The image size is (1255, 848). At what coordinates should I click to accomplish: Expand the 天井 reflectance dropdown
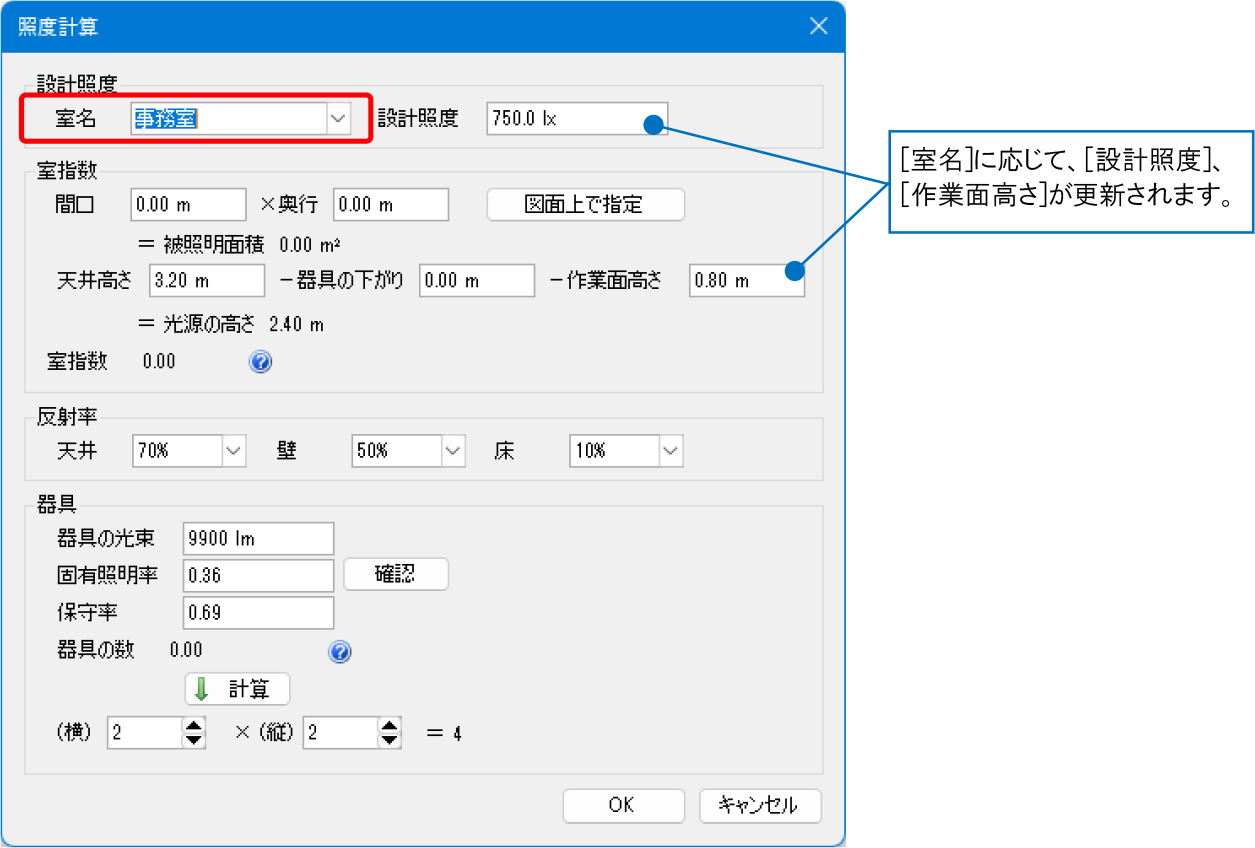tap(234, 451)
